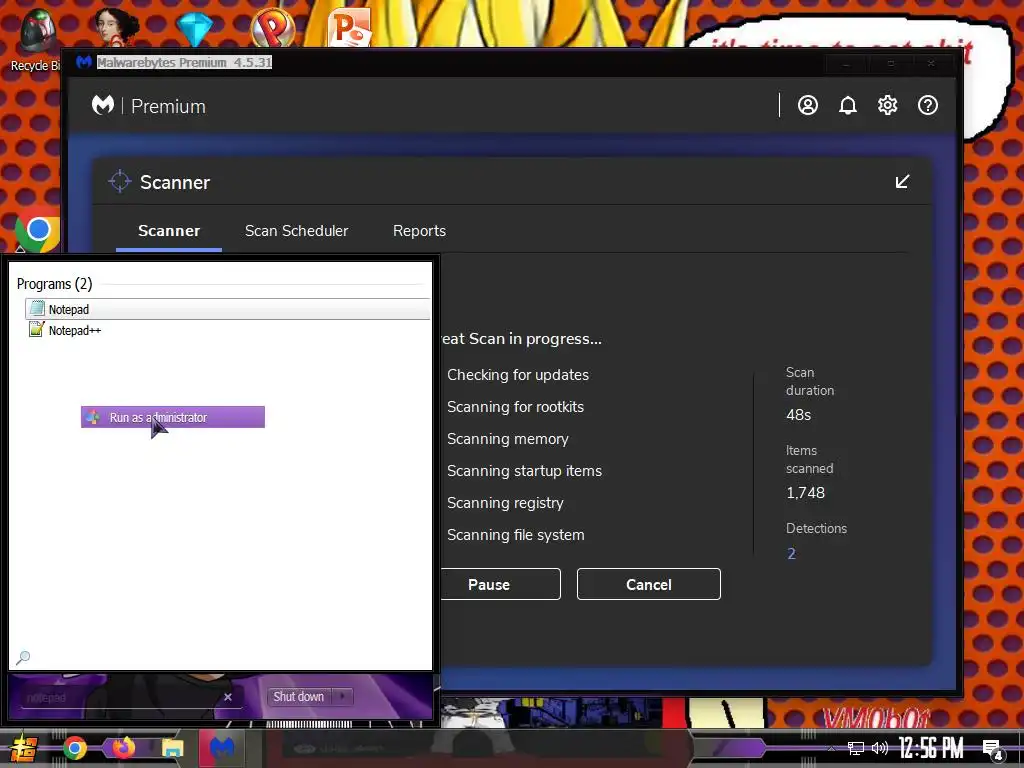Click the Malwarebytes title bar icon

coord(84,62)
